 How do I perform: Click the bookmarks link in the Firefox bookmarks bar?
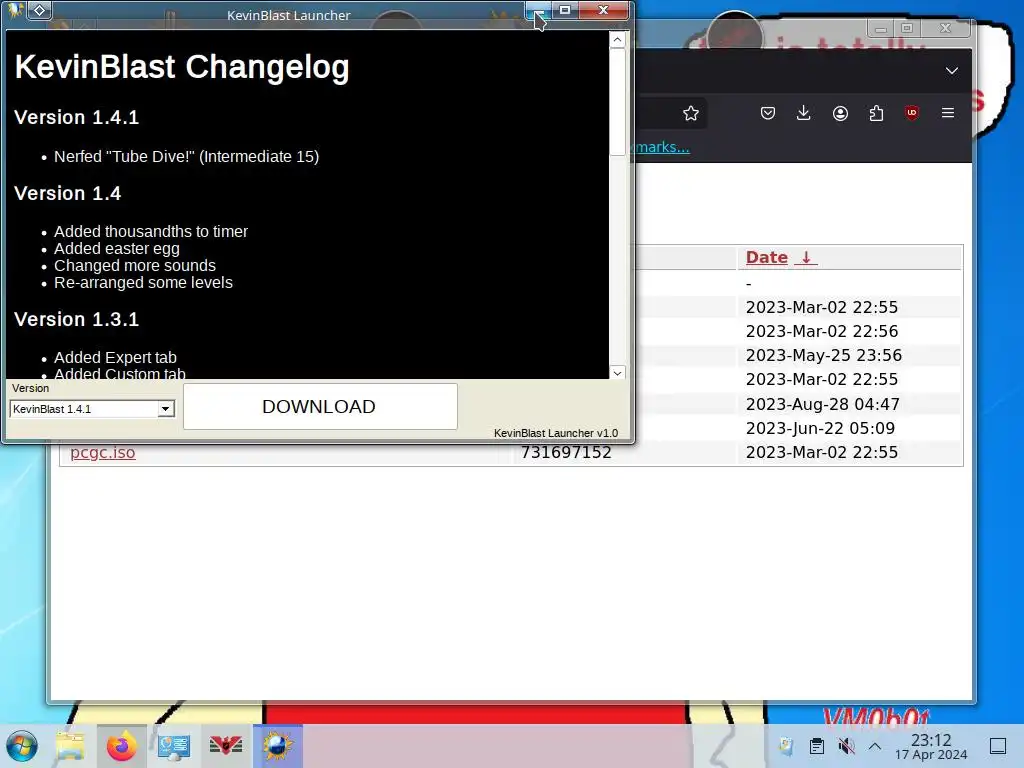coord(661,147)
